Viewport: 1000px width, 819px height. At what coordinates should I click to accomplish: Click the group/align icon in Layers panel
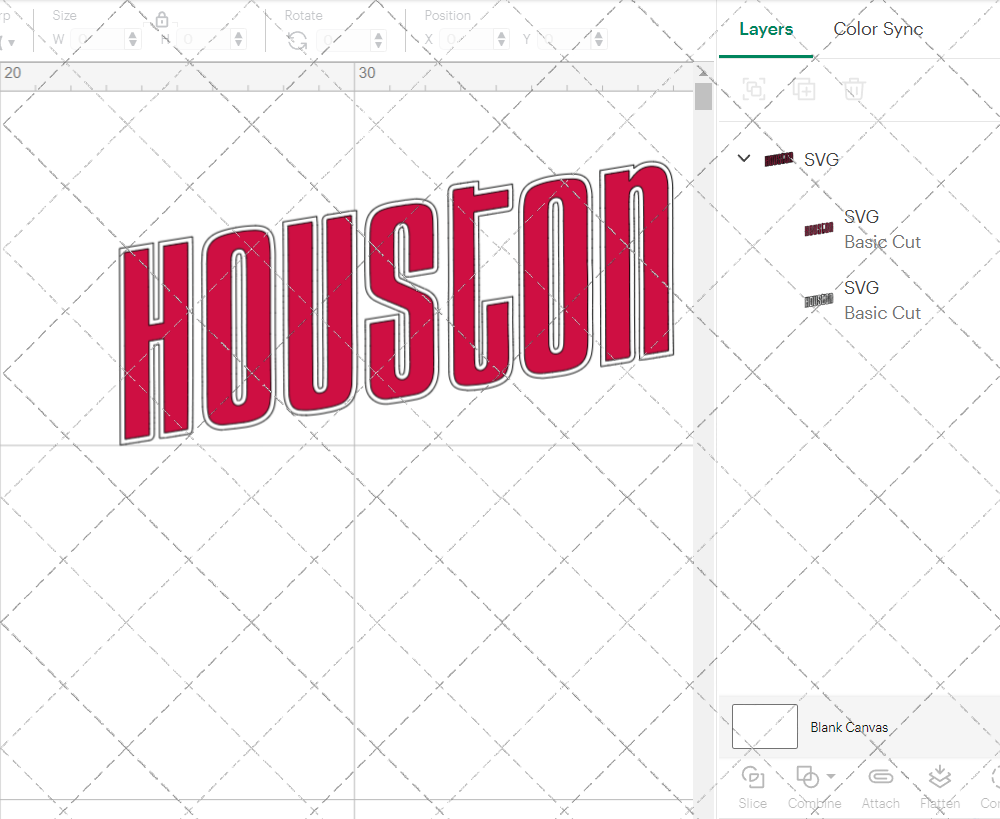[753, 89]
